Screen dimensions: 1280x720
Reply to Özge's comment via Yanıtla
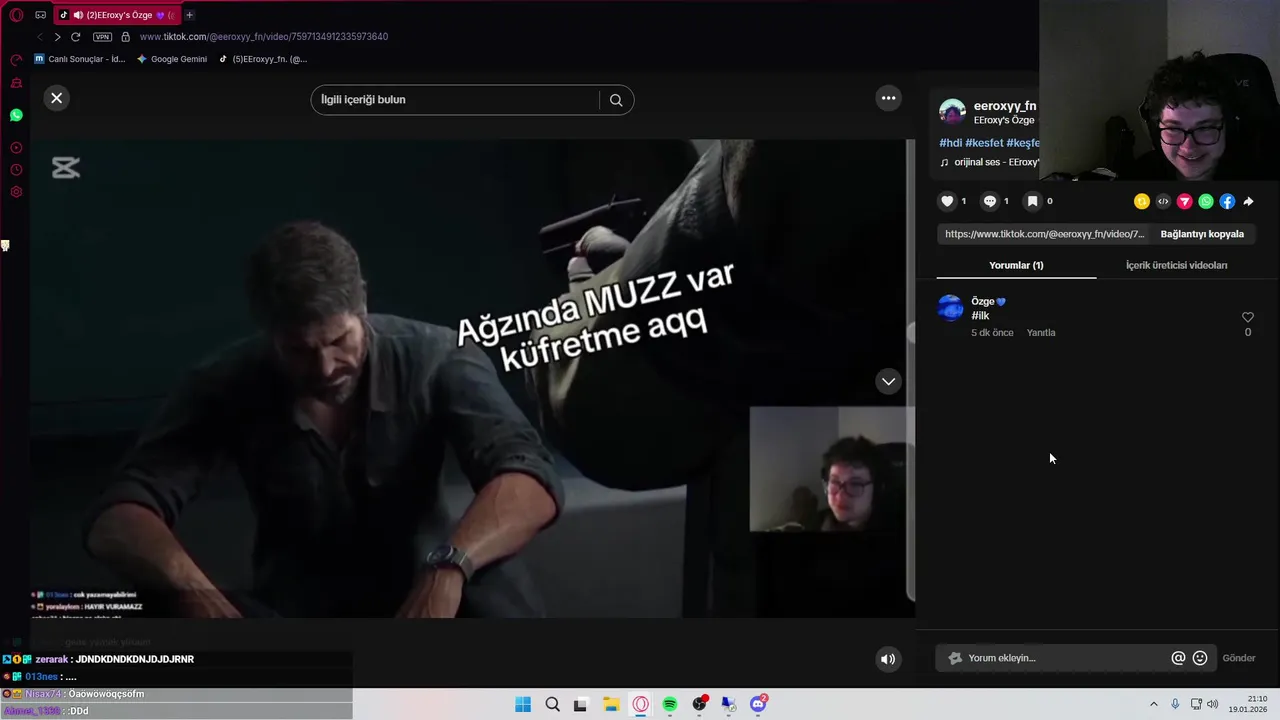point(1041,333)
